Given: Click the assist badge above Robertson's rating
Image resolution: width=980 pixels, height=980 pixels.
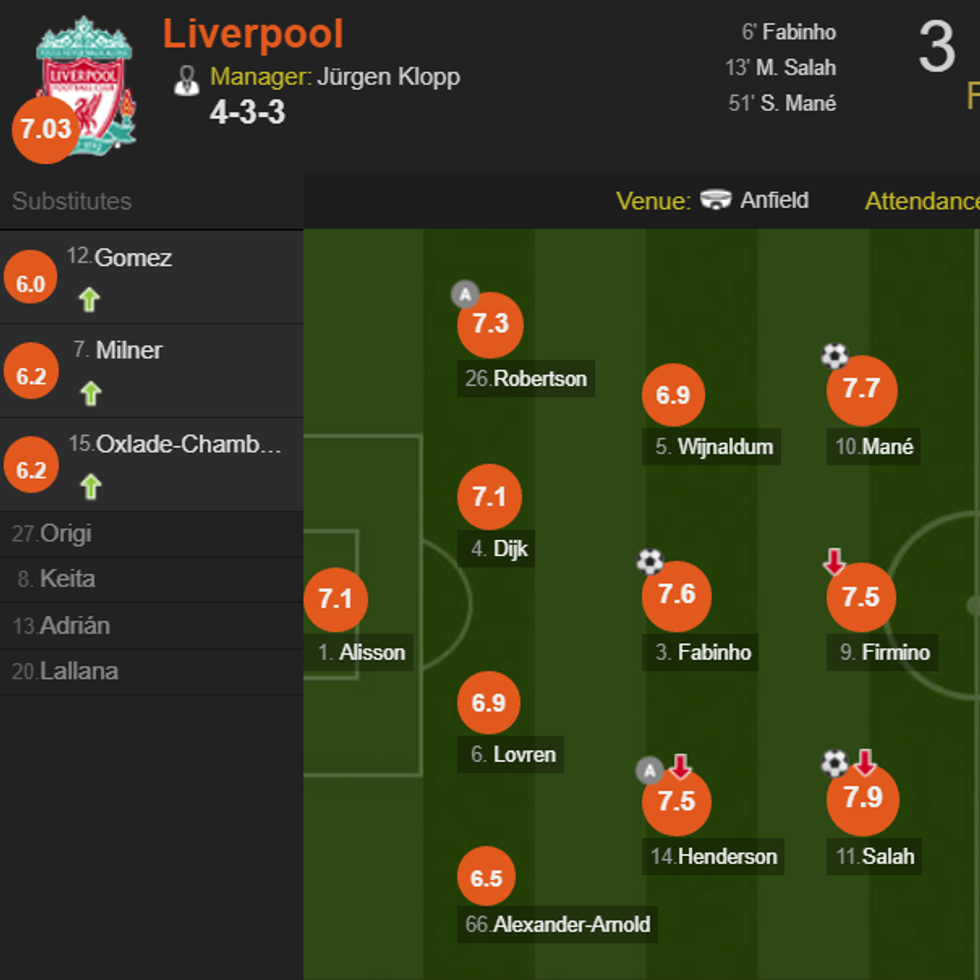Looking at the screenshot, I should point(464,294).
